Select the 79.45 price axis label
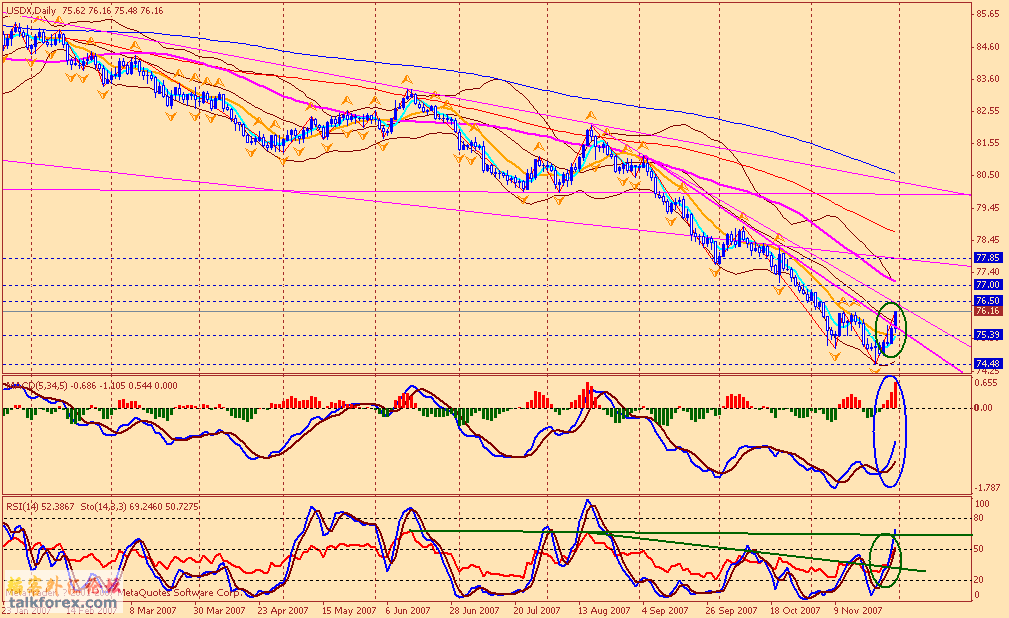The height and width of the screenshot is (618, 1009). pos(988,208)
